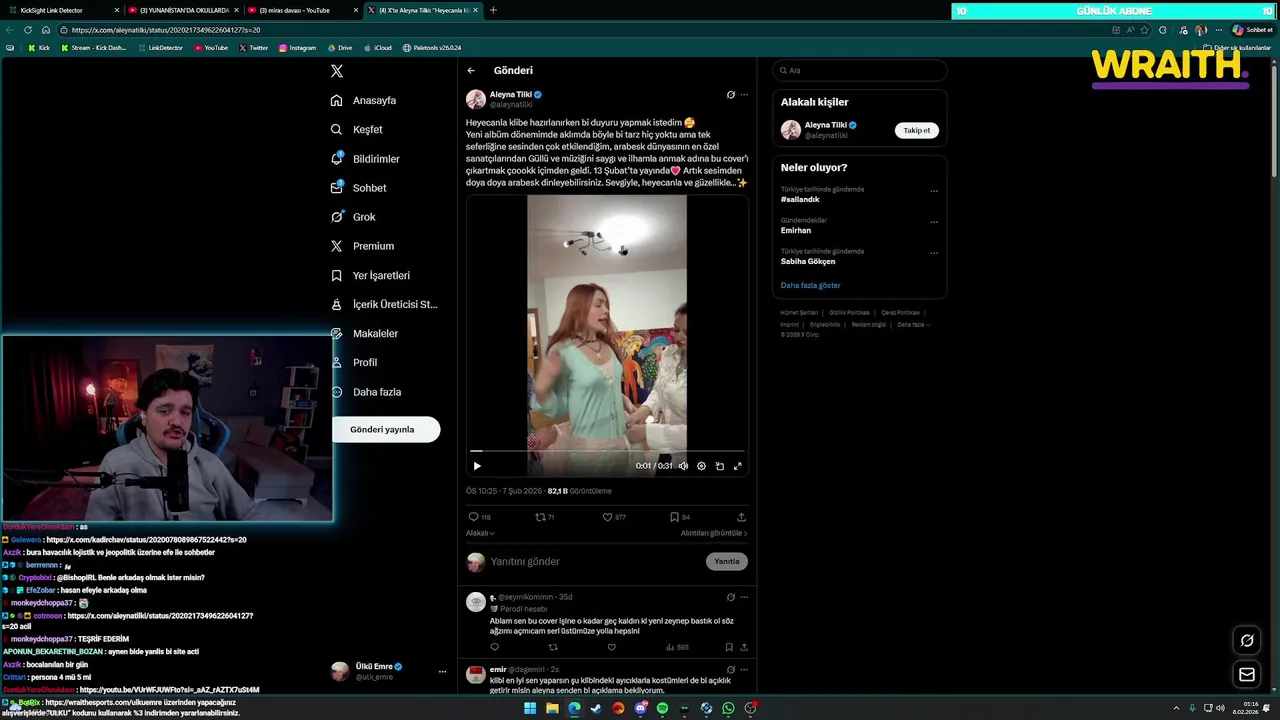Go to Anasayfa in X sidebar
Screen dimensions: 1280x720
pos(364,100)
